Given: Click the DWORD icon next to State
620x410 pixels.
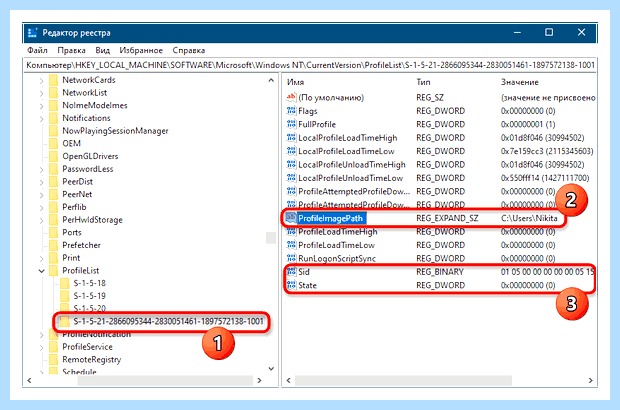Looking at the screenshot, I should tap(291, 285).
